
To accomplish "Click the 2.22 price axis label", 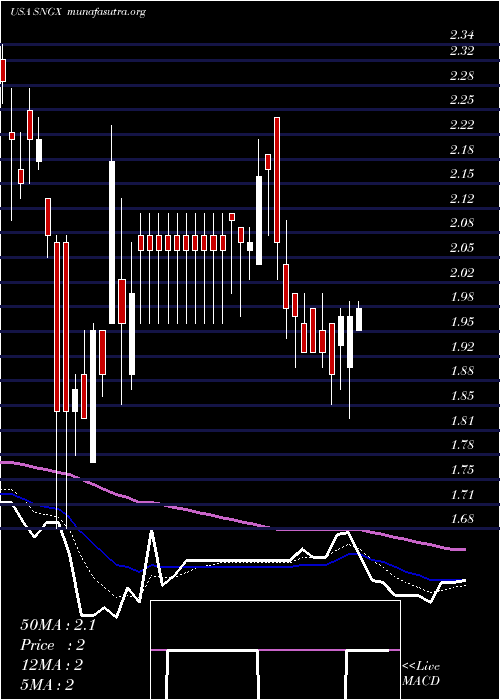I will (x=462, y=125).
